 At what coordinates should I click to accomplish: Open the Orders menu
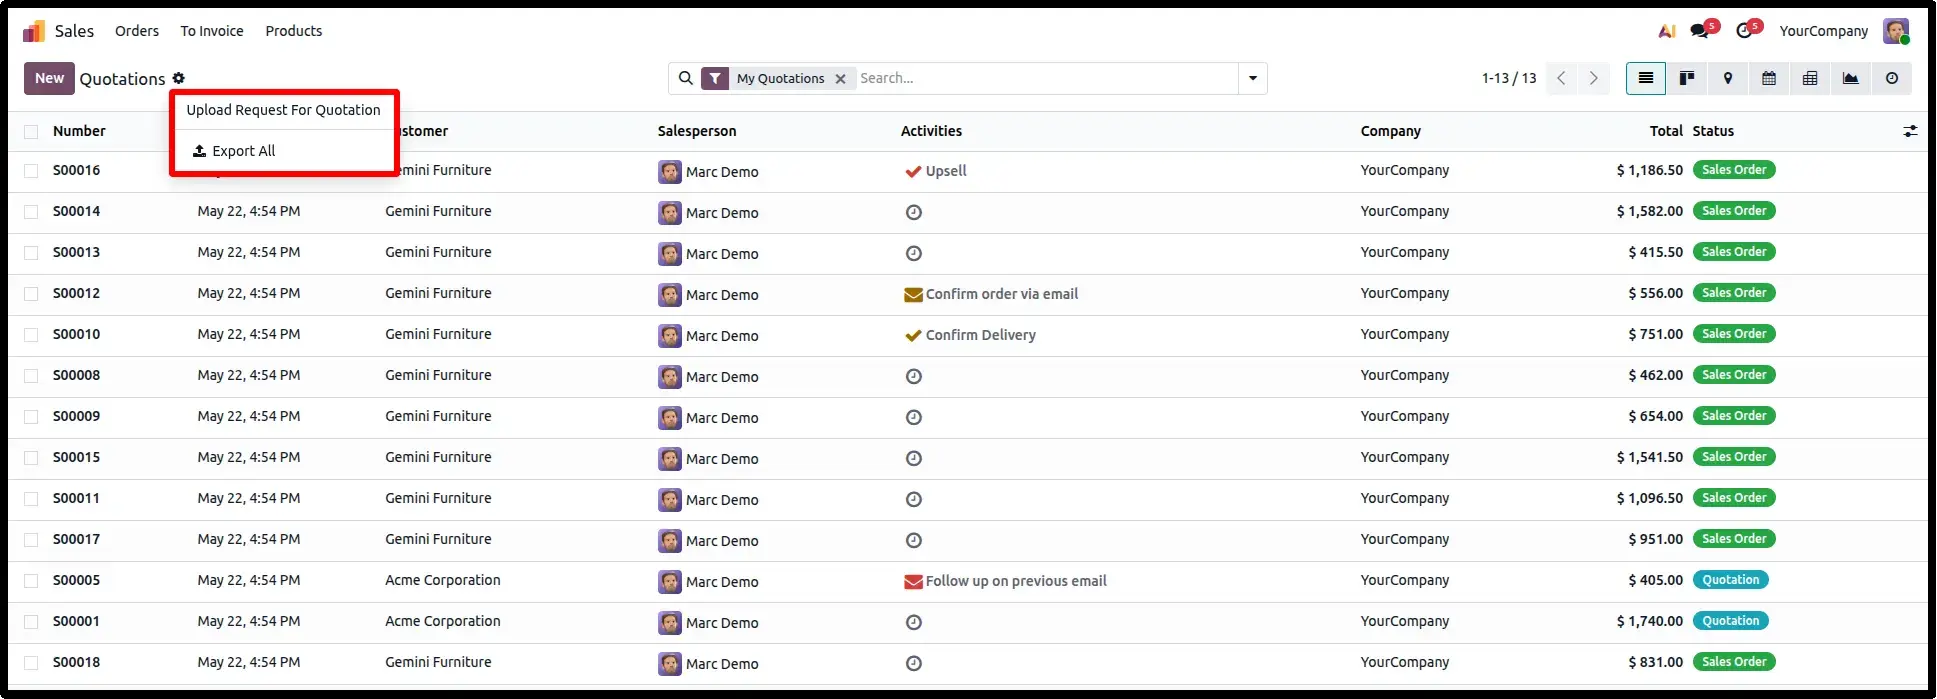tap(137, 31)
